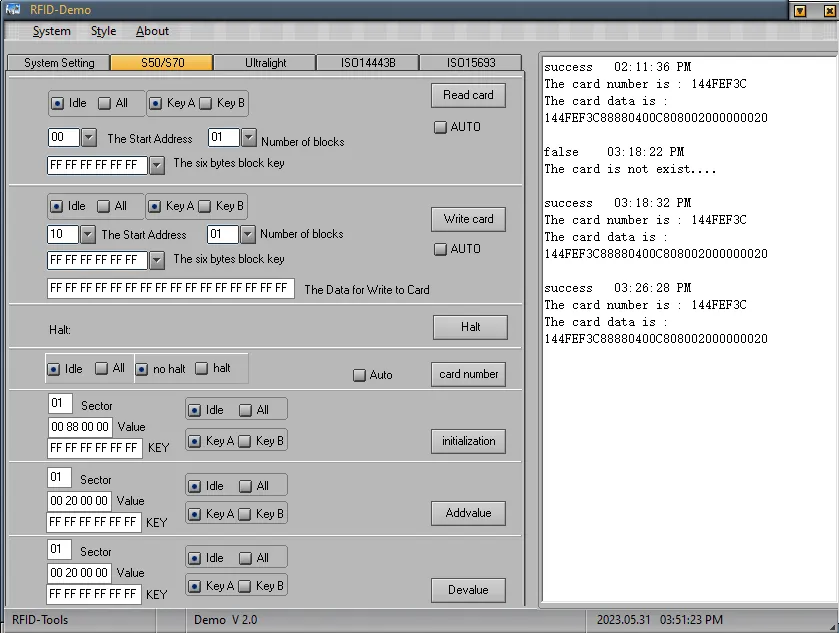Switch to the Ultralight tab
Image resolution: width=839 pixels, height=633 pixels.
(x=265, y=63)
